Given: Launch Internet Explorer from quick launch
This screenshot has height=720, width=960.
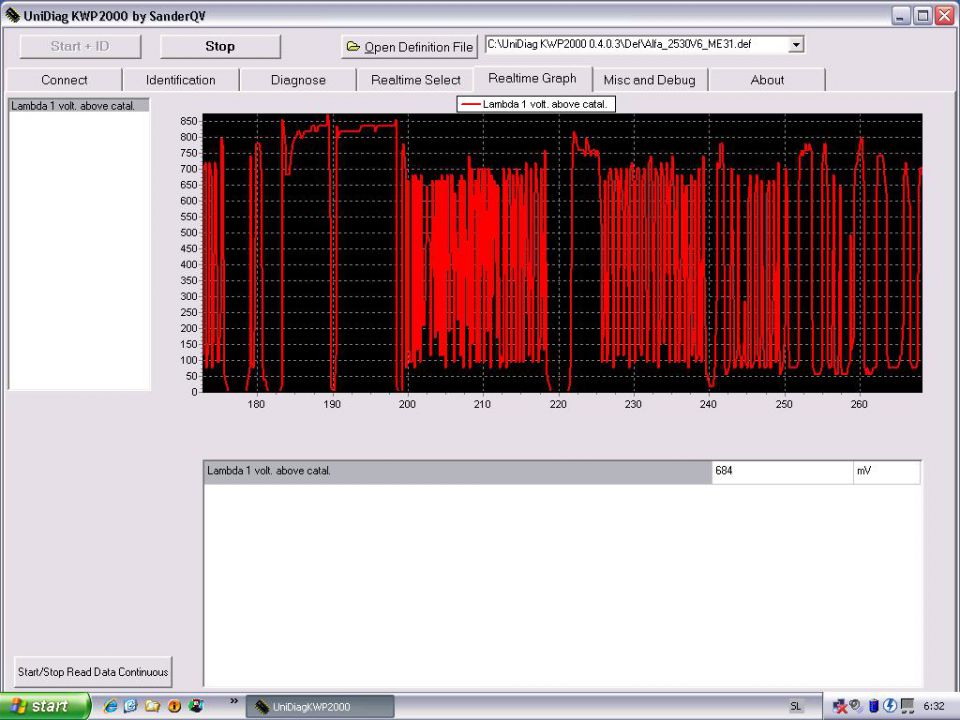Looking at the screenshot, I should pos(111,707).
